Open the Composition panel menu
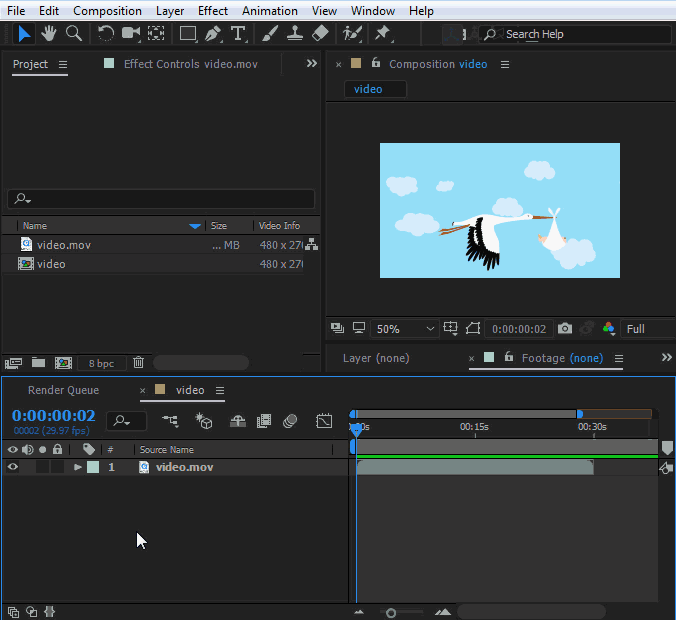 505,64
